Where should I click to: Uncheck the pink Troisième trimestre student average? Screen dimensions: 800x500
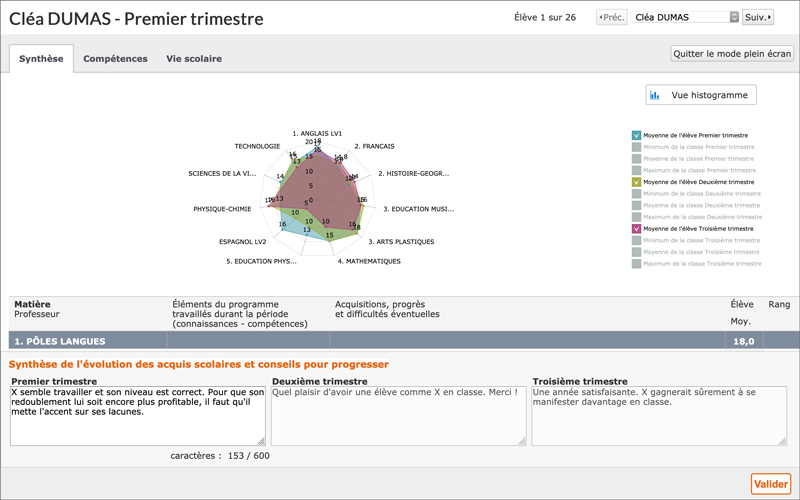636,229
